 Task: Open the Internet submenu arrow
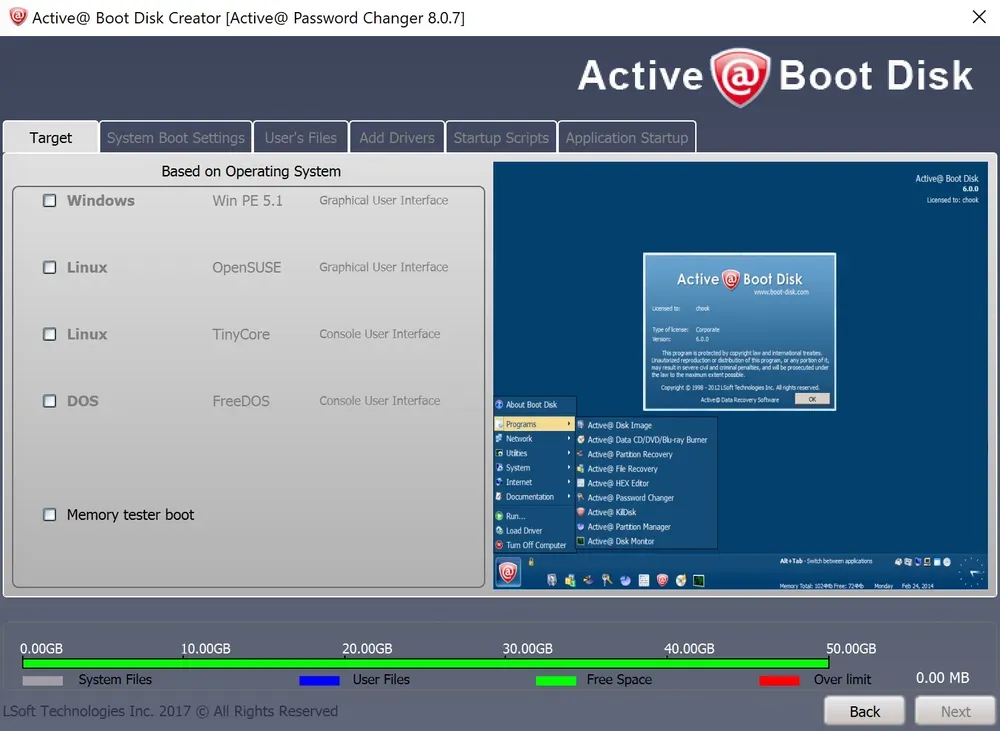tap(570, 482)
